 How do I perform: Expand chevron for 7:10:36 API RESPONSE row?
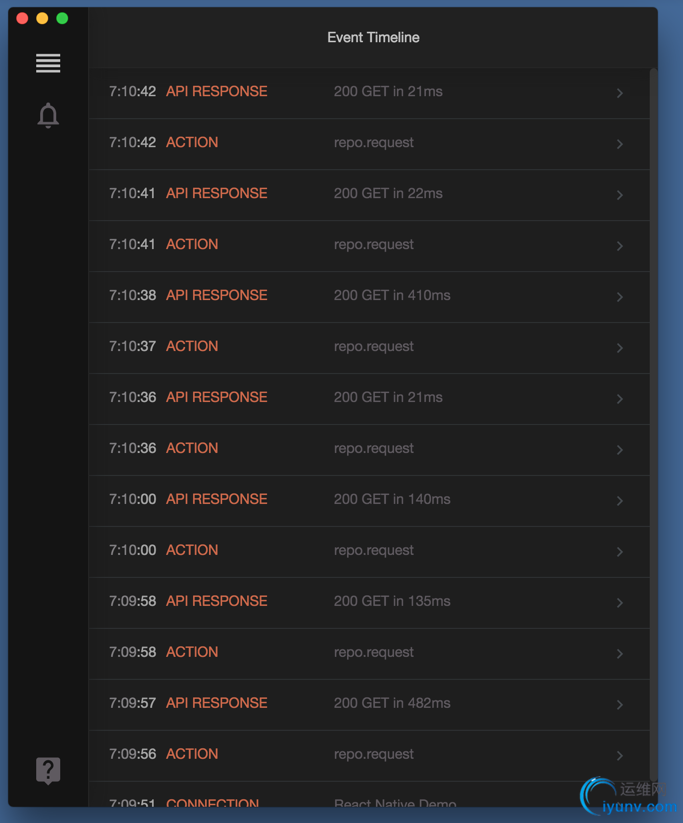point(620,398)
